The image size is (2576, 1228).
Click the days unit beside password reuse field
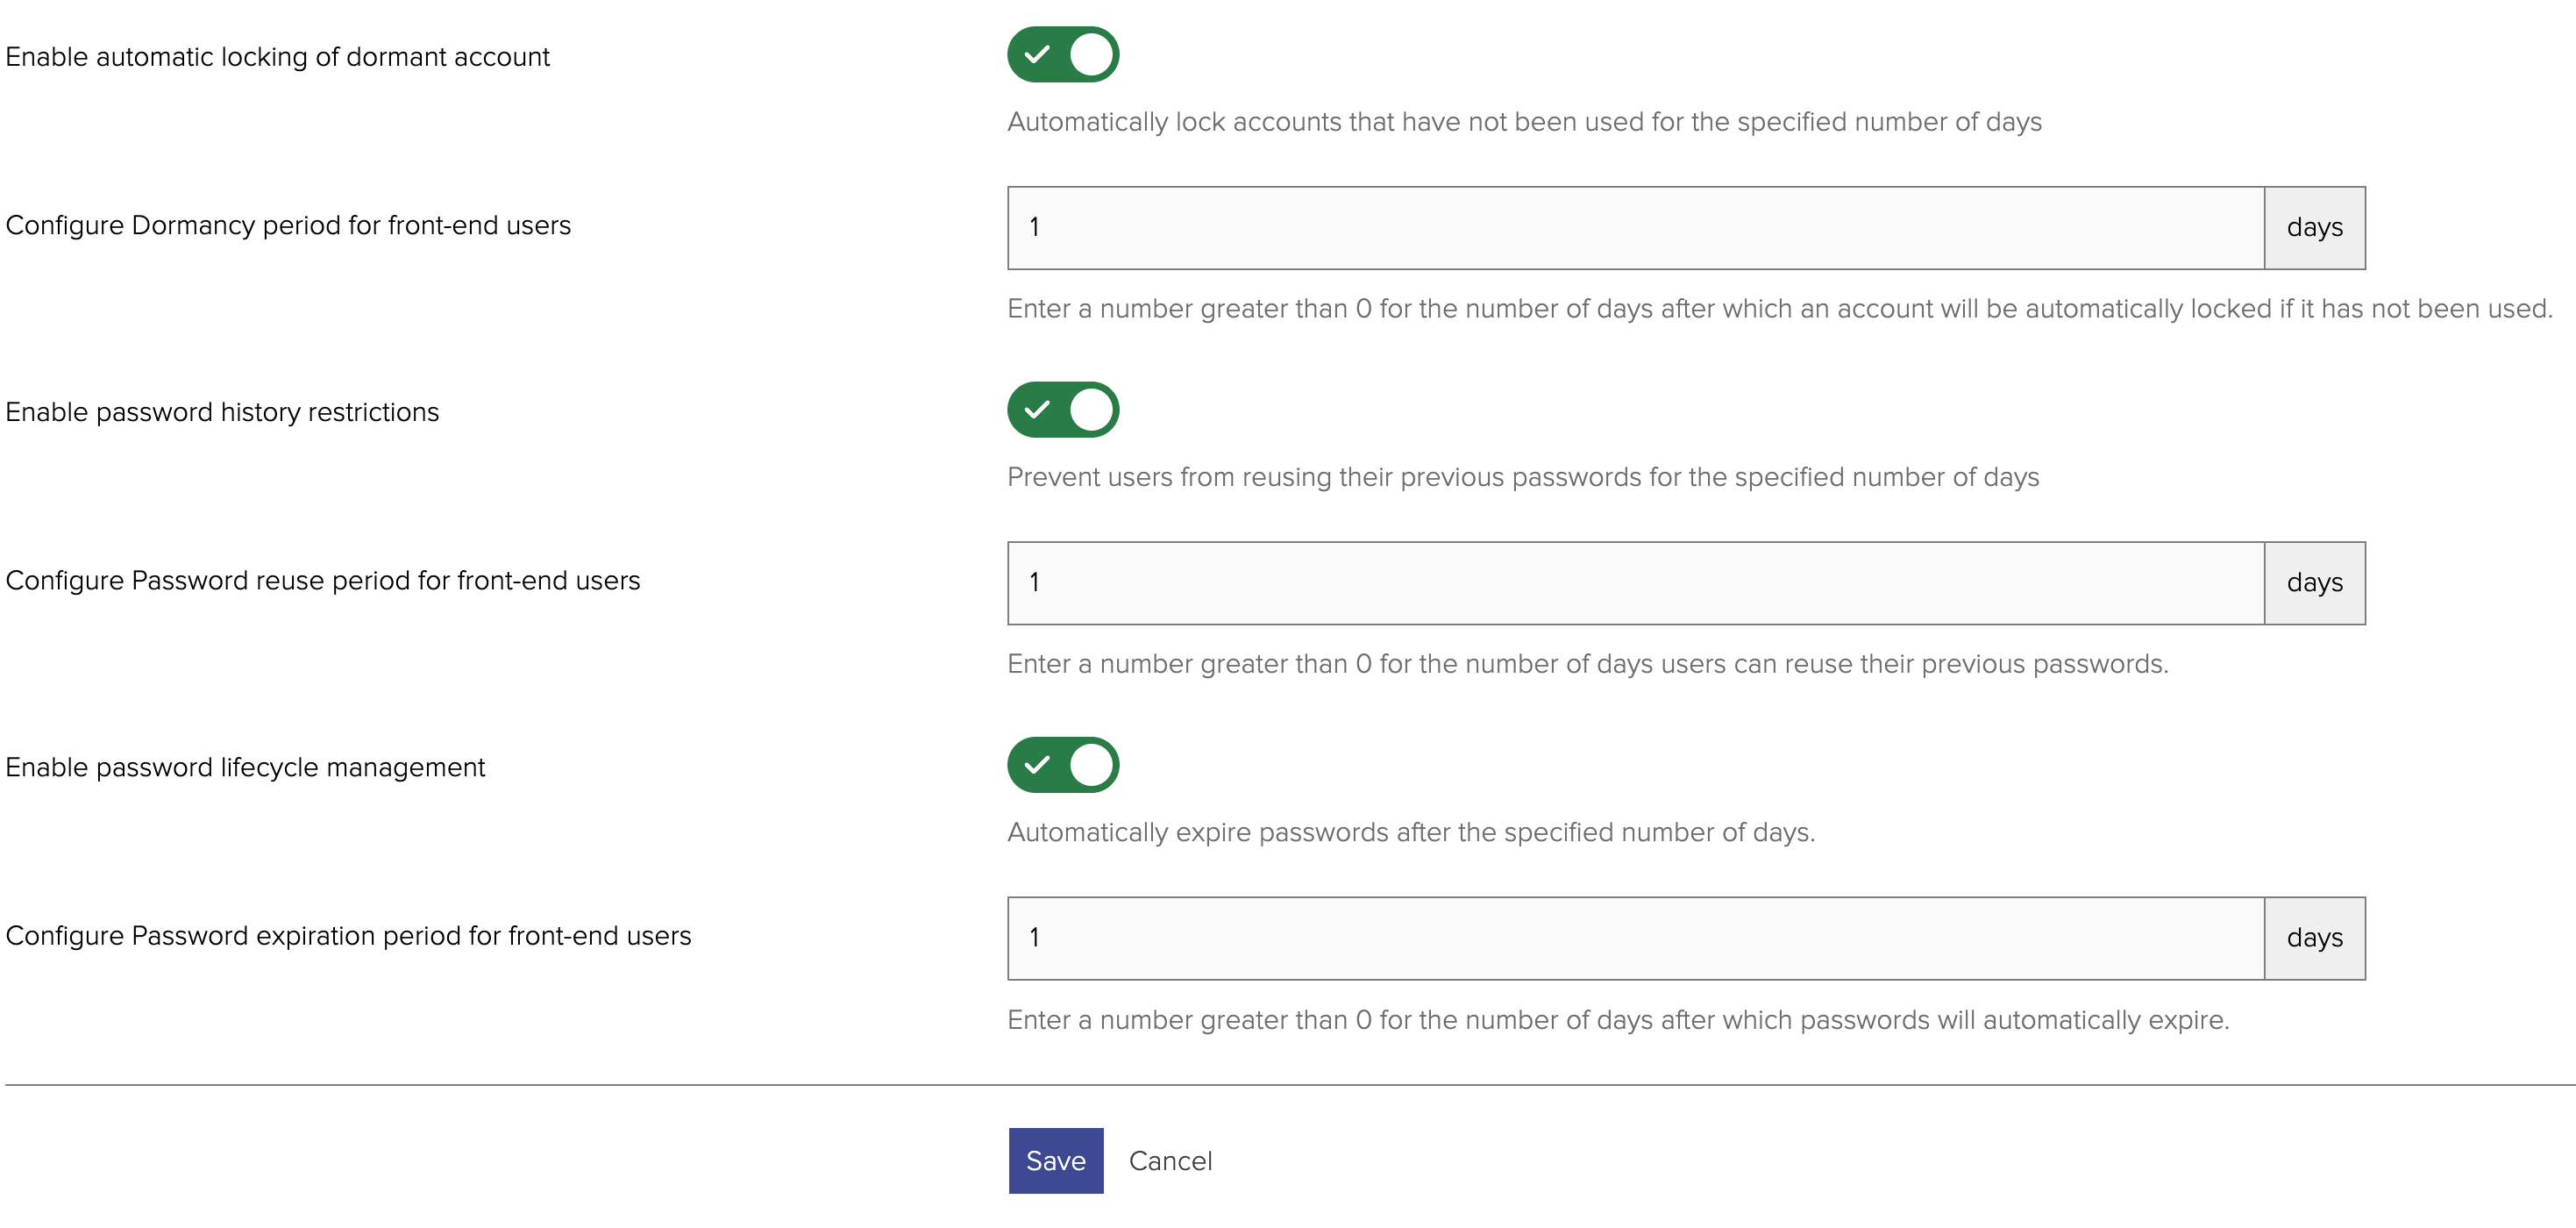coord(2313,582)
